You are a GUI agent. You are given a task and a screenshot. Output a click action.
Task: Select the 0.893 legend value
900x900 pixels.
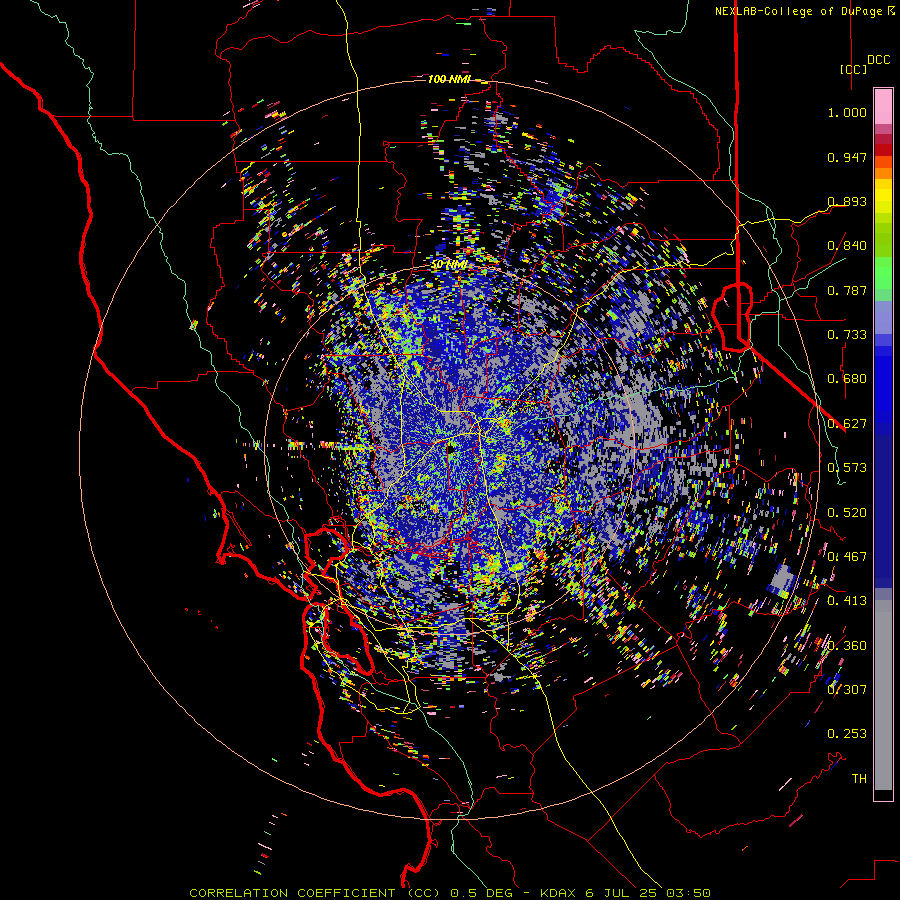point(847,201)
